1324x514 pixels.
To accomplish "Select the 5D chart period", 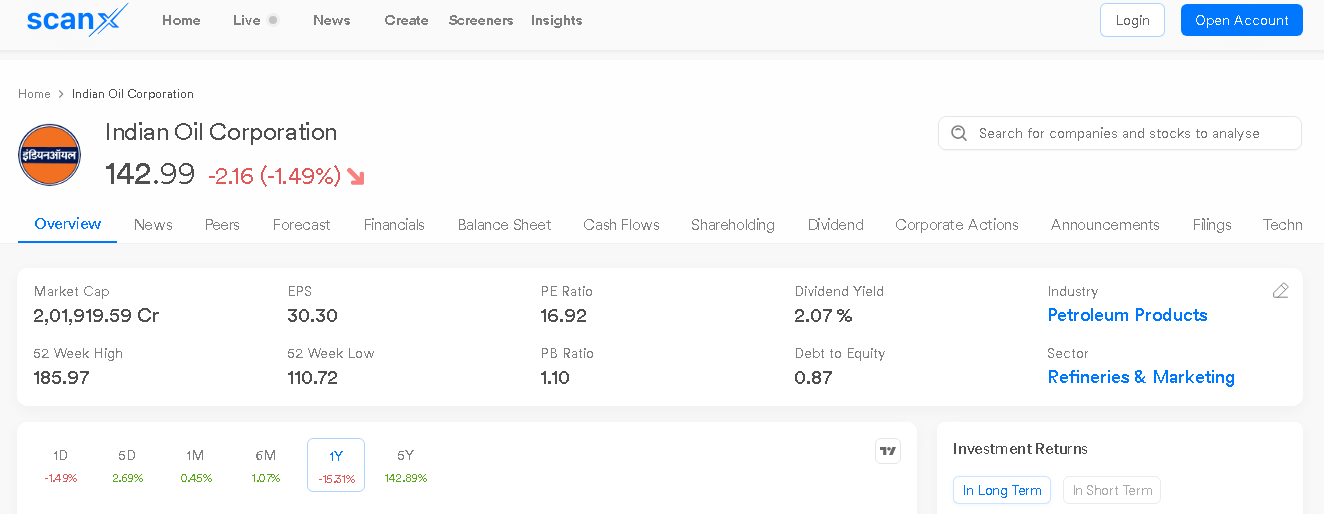I will coord(127,465).
